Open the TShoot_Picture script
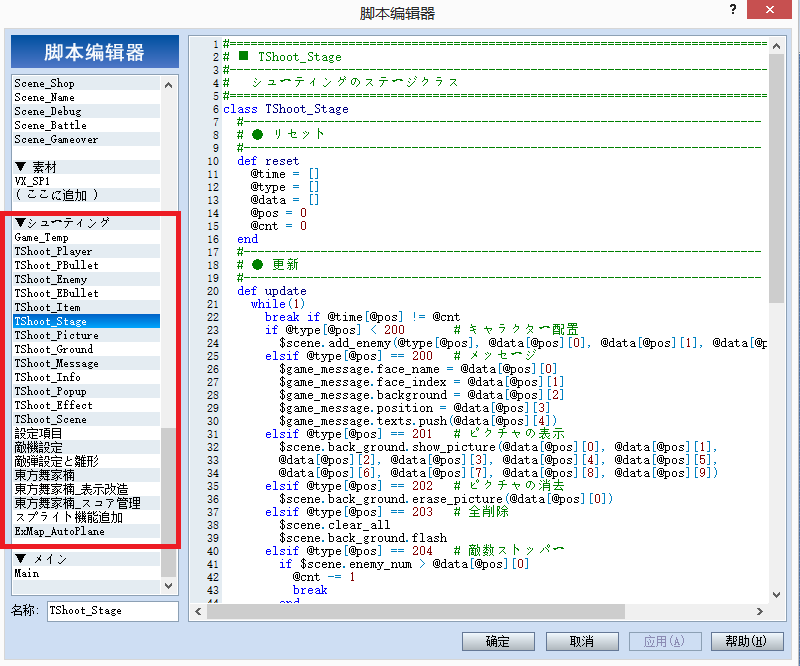 (86, 335)
